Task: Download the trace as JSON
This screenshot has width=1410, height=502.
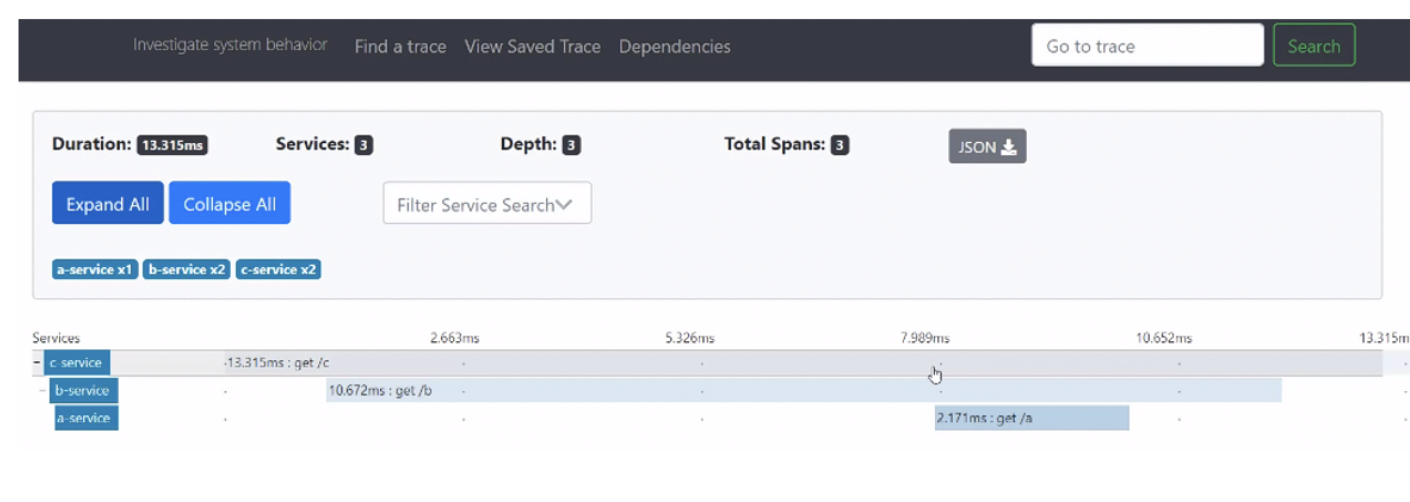Action: [987, 147]
